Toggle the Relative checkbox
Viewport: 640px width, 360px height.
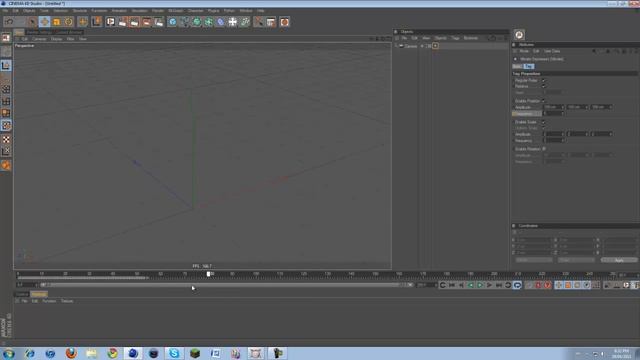coord(543,86)
